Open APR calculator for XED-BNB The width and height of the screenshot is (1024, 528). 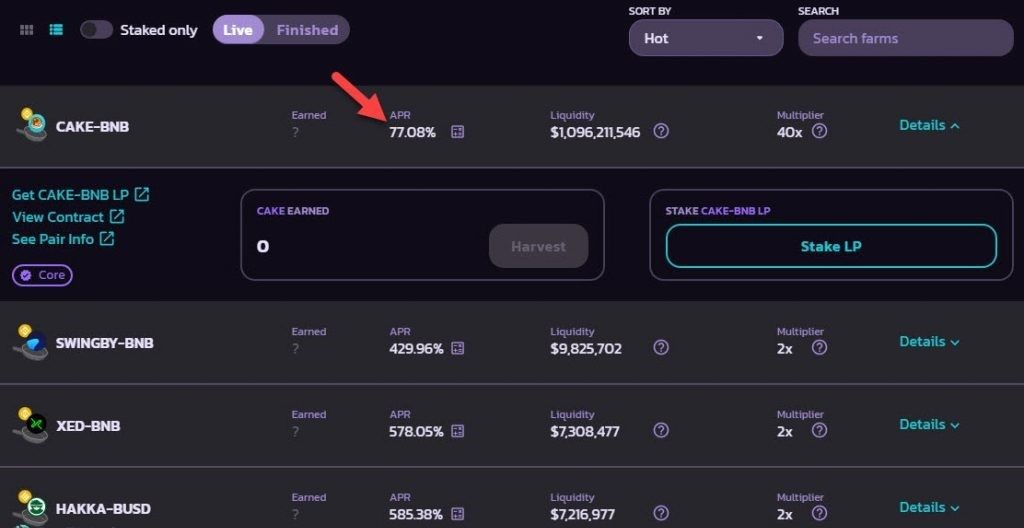(x=458, y=431)
